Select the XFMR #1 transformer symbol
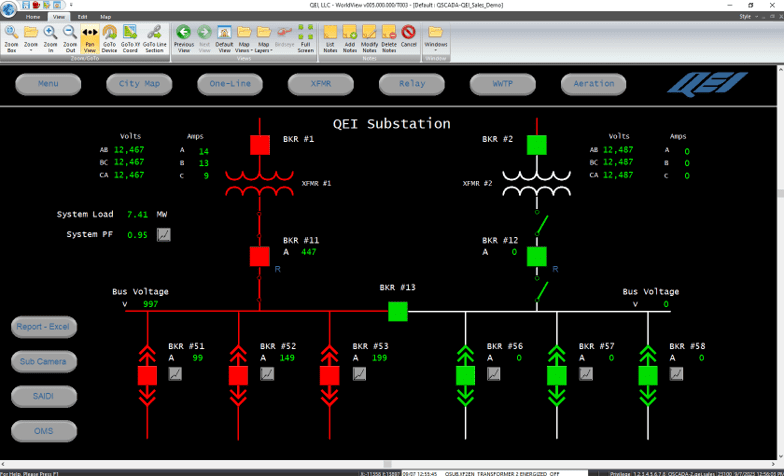The width and height of the screenshot is (784, 476). (260, 184)
